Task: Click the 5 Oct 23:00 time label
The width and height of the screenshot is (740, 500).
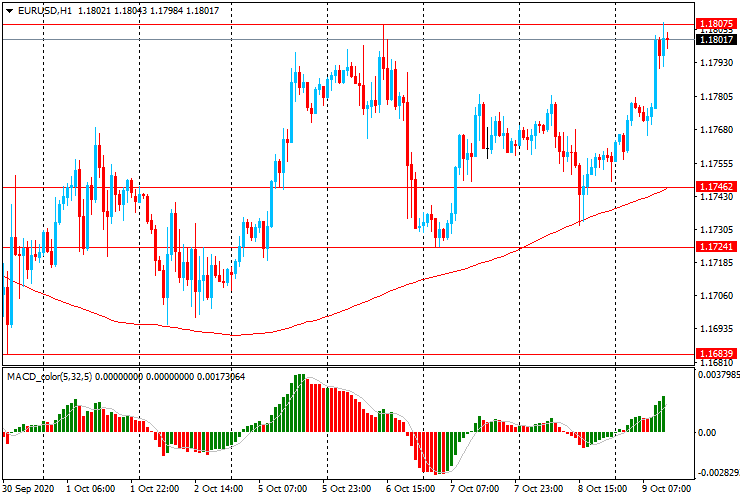Action: click(346, 489)
